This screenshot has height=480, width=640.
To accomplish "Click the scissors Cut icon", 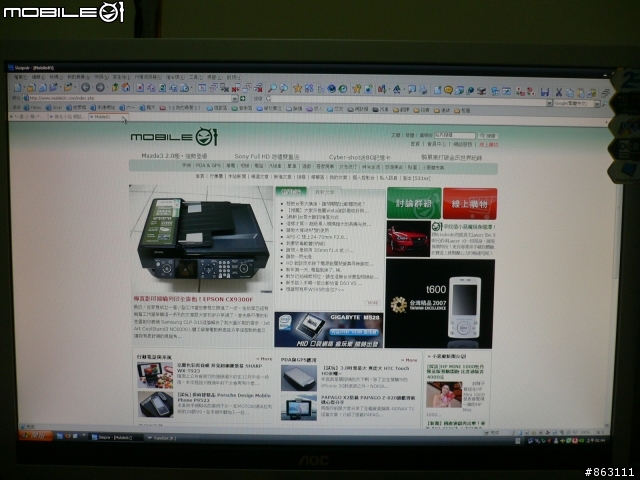I will [559, 93].
